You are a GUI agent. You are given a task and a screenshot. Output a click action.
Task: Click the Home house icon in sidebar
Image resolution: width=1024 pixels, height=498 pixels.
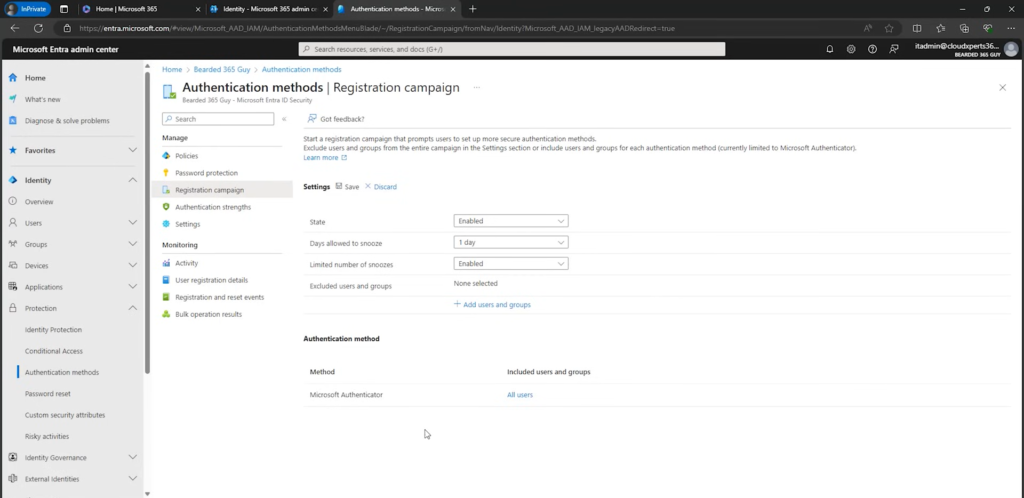coord(12,78)
